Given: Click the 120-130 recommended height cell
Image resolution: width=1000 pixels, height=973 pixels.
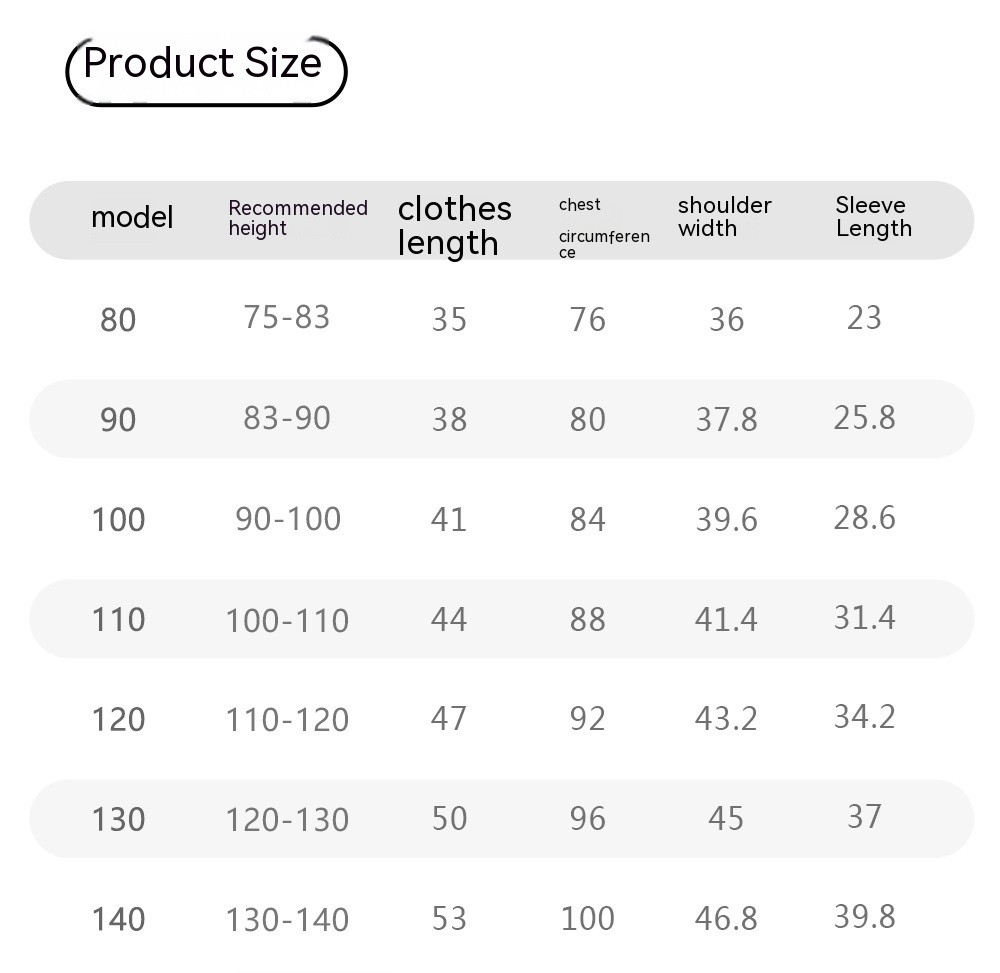Looking at the screenshot, I should 287,820.
